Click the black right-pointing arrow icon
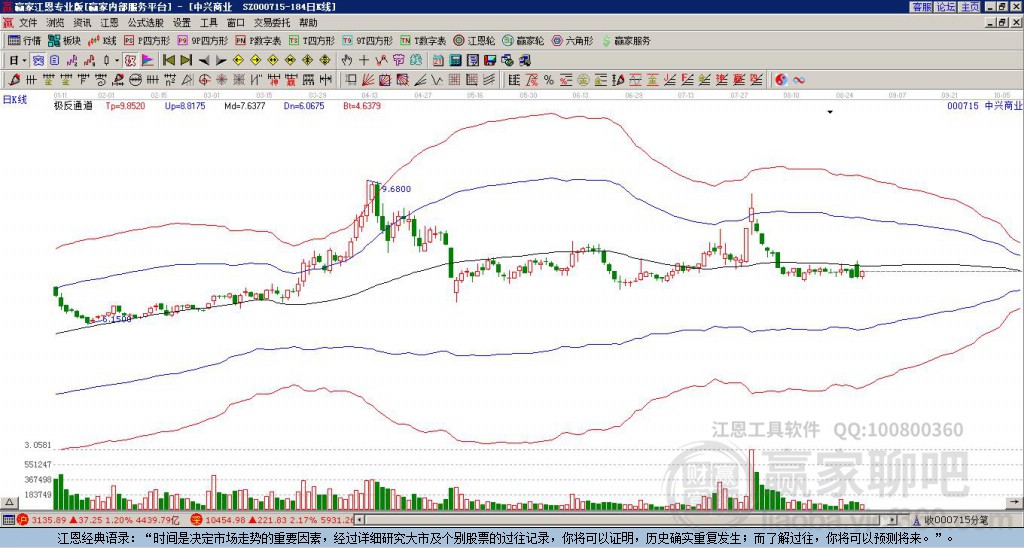Screen dimensions: 1024x548 tap(221, 61)
